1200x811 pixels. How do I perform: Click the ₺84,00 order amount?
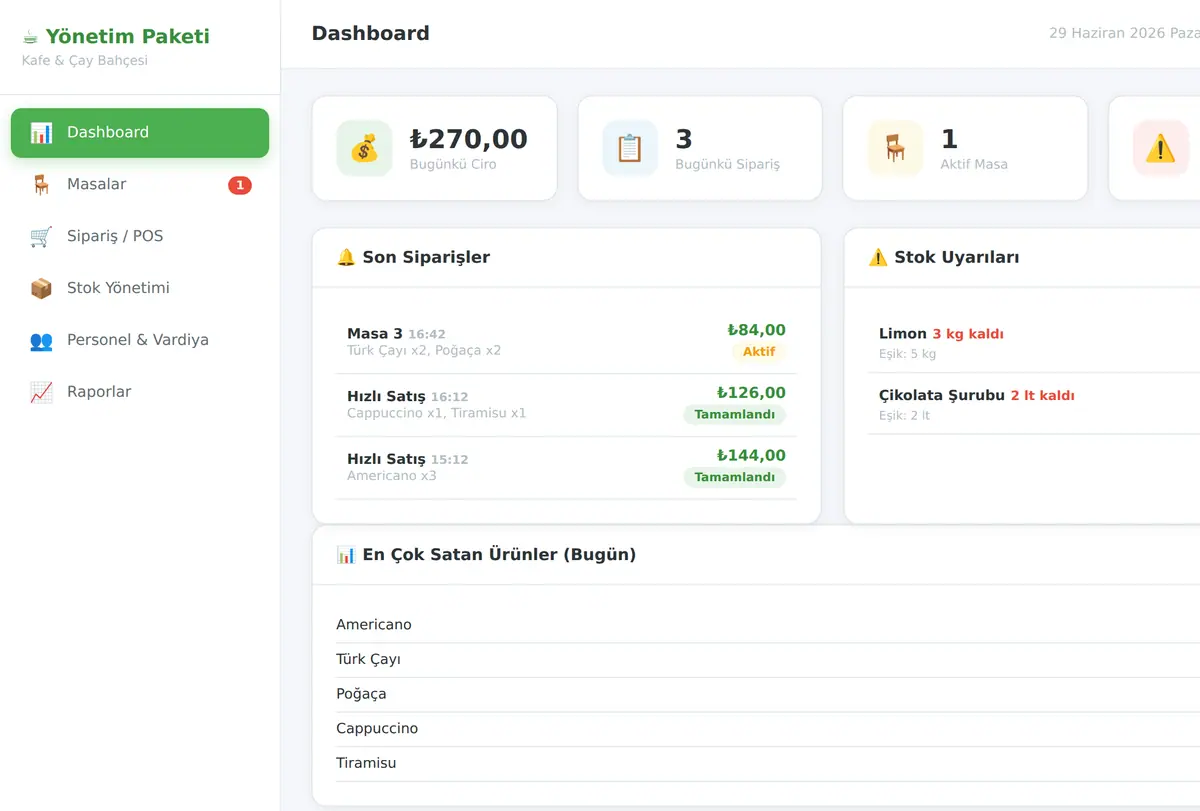[x=756, y=330]
